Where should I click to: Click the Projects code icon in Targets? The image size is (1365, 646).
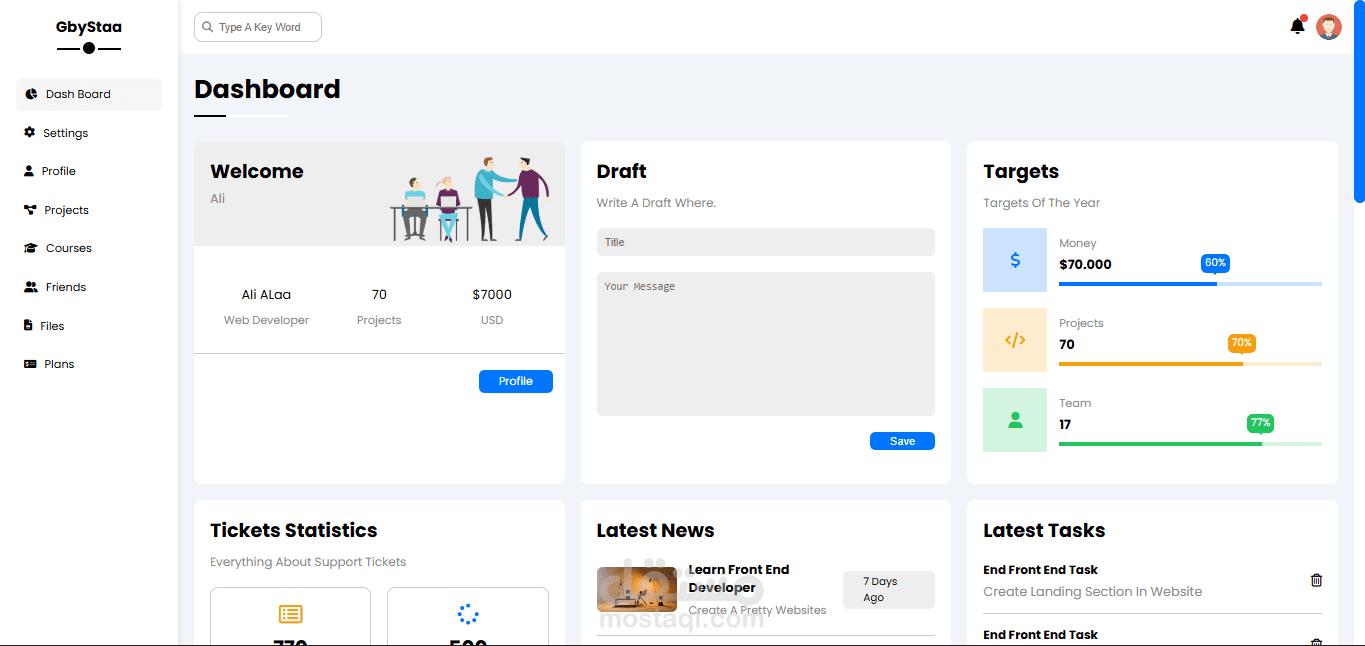click(x=1014, y=340)
